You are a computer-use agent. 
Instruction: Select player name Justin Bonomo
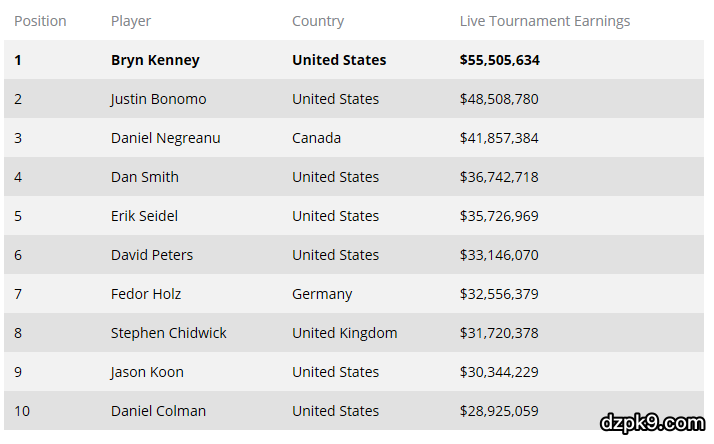tap(160, 99)
